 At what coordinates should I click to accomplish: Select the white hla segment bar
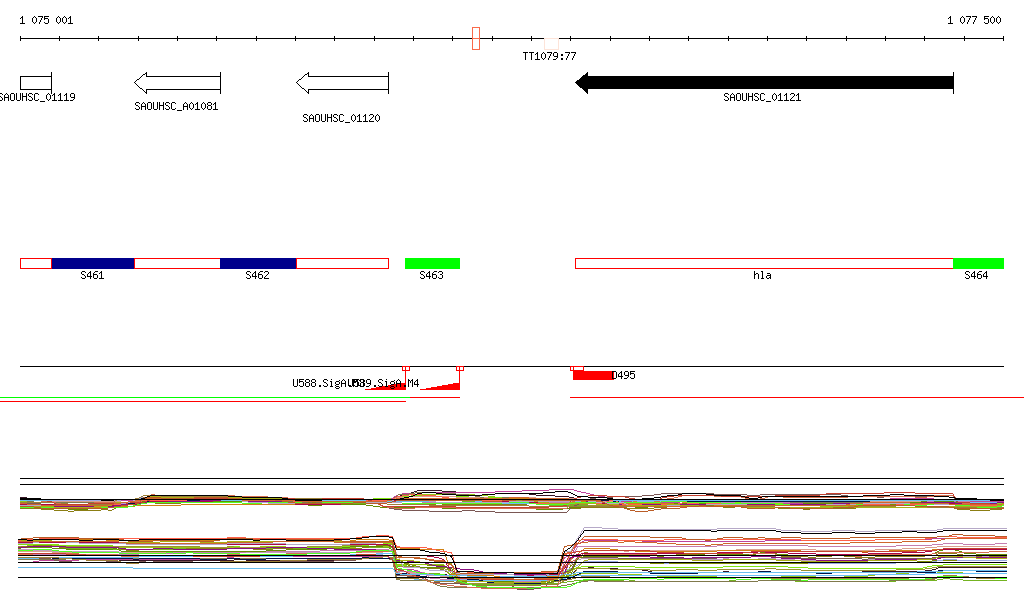click(764, 263)
